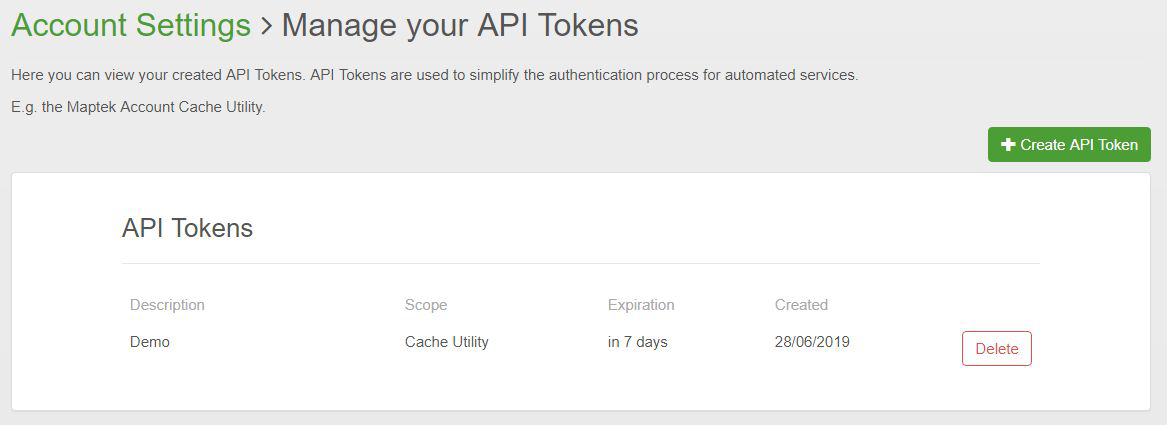Click the API Tokens panel heading
The width and height of the screenshot is (1167, 425).
pos(187,228)
